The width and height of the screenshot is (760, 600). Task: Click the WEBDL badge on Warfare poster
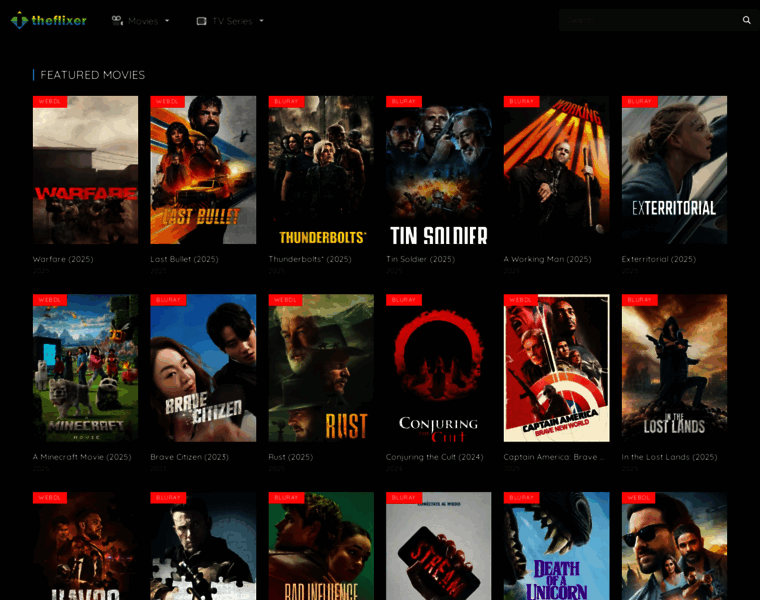coord(50,101)
